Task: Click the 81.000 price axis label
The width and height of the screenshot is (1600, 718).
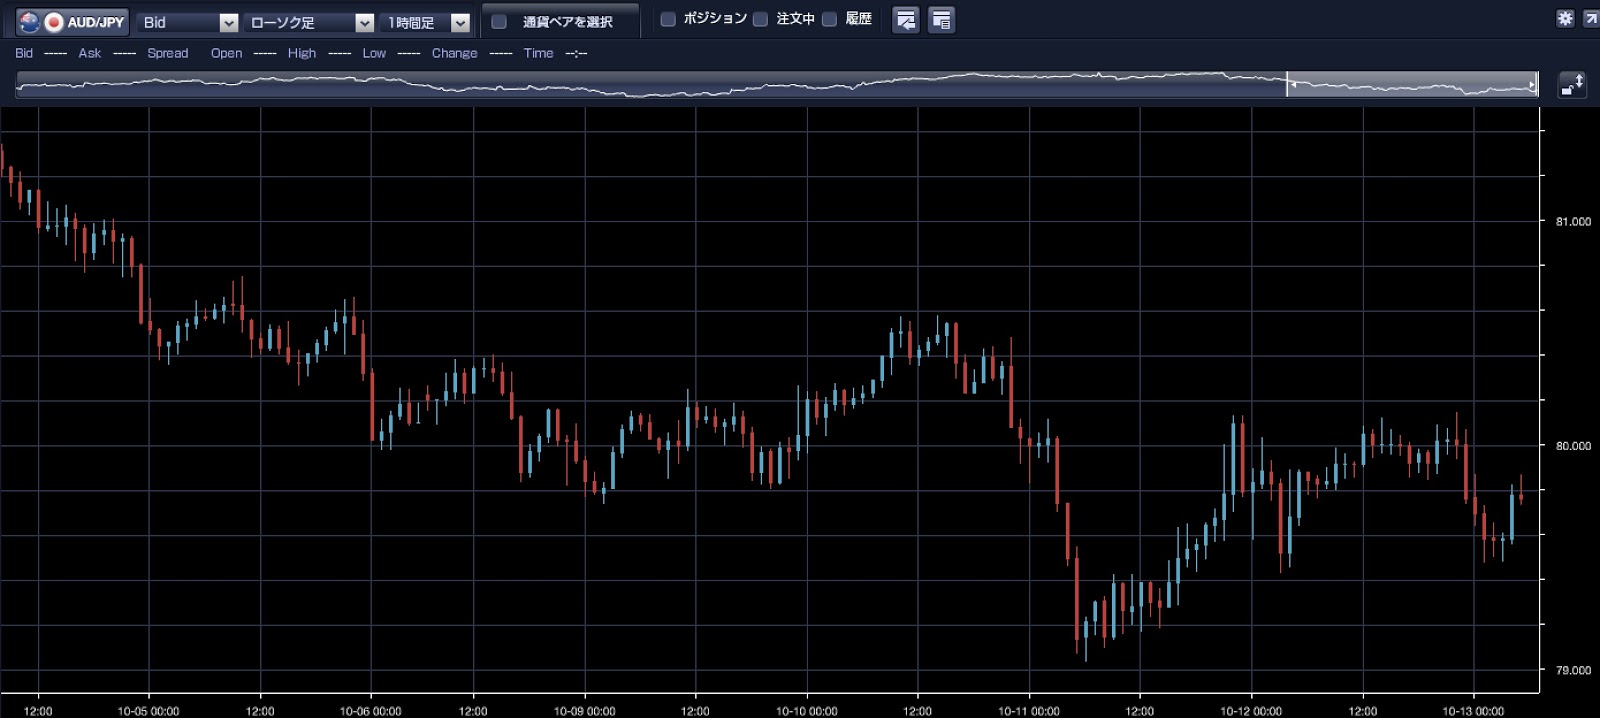Action: (x=1573, y=221)
